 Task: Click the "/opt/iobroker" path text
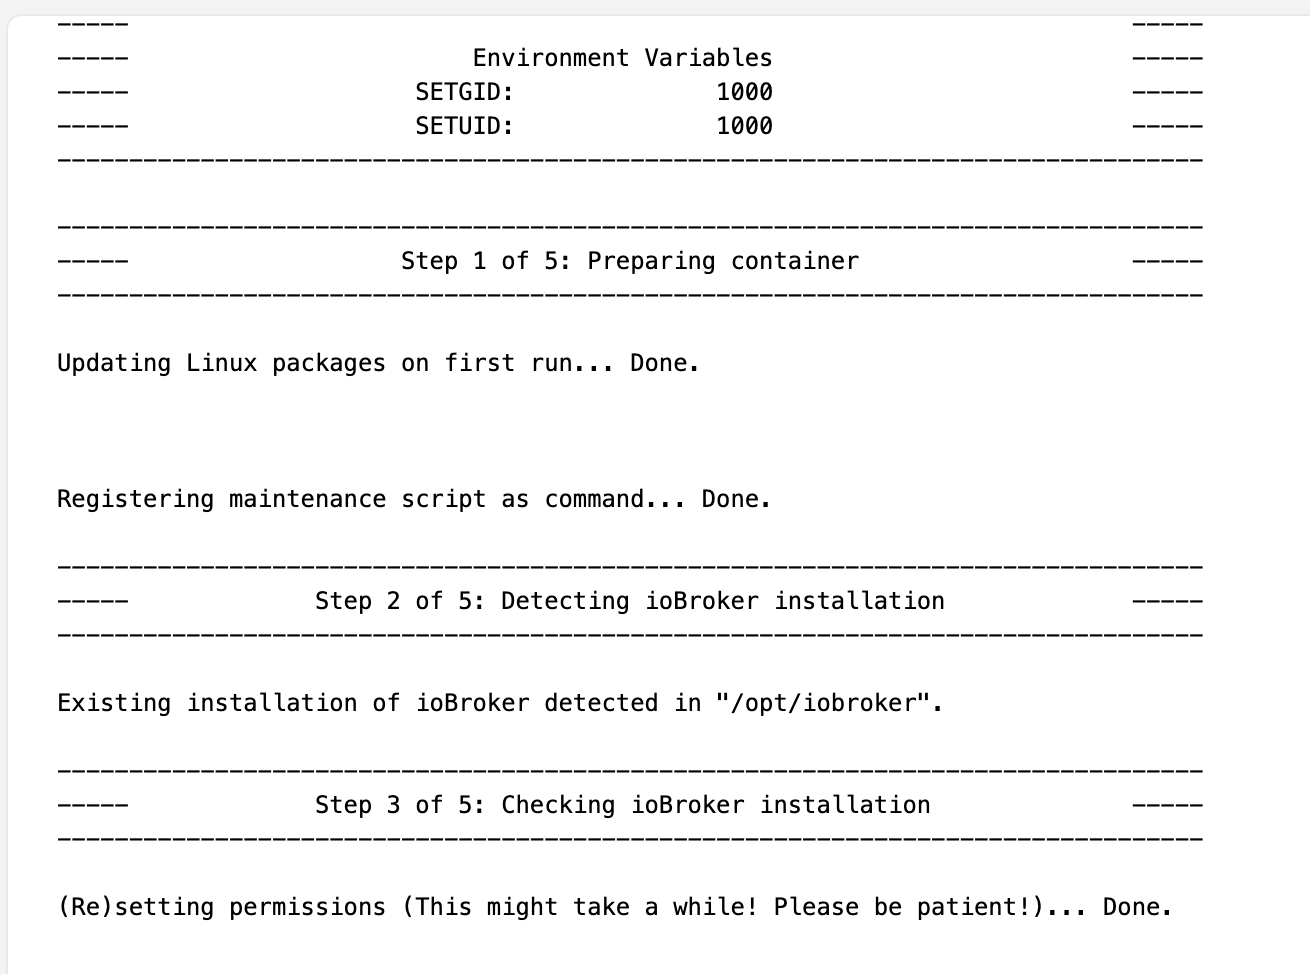click(x=829, y=703)
